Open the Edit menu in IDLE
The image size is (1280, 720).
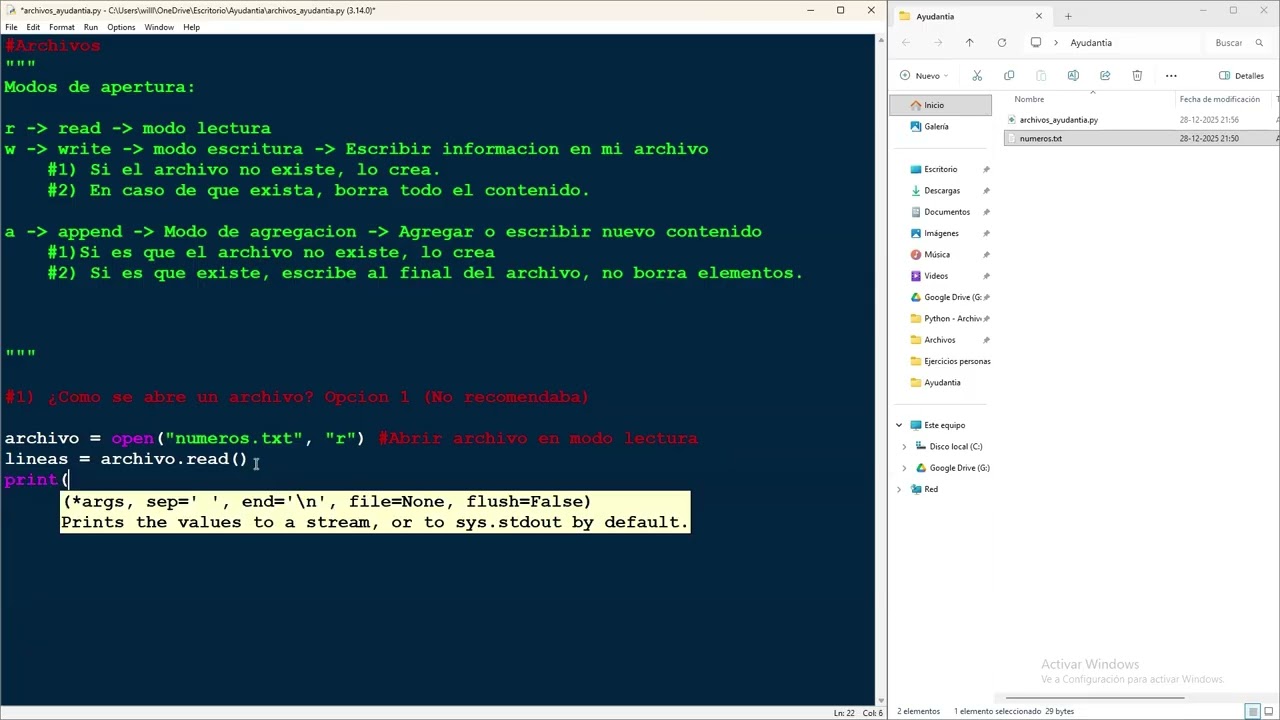[x=33, y=27]
